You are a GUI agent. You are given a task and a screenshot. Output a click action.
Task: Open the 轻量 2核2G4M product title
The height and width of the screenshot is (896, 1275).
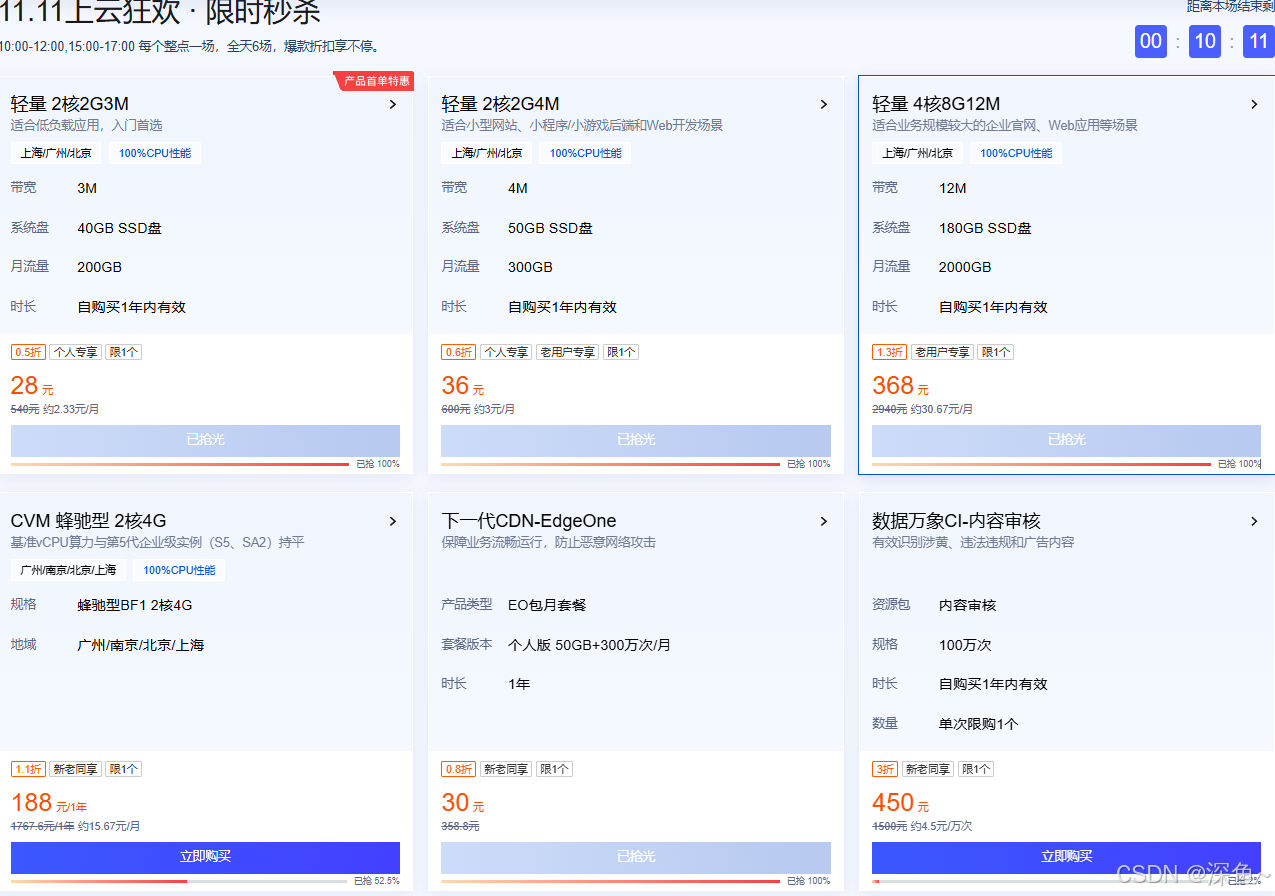[x=500, y=104]
